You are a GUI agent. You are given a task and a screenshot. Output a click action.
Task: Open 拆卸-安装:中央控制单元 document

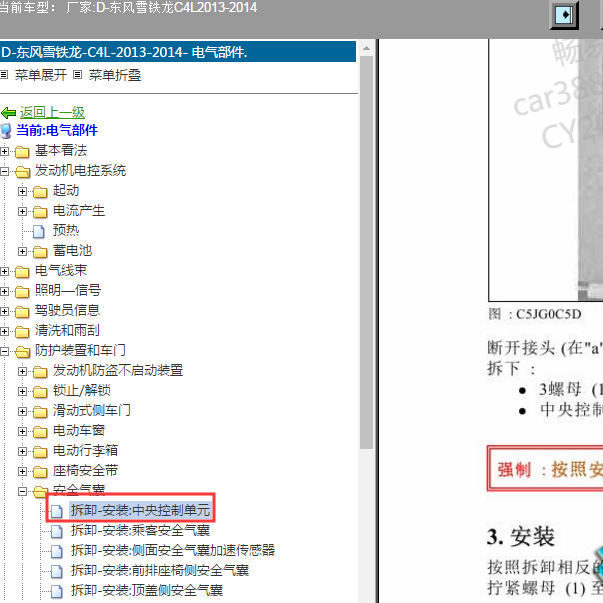[140, 510]
